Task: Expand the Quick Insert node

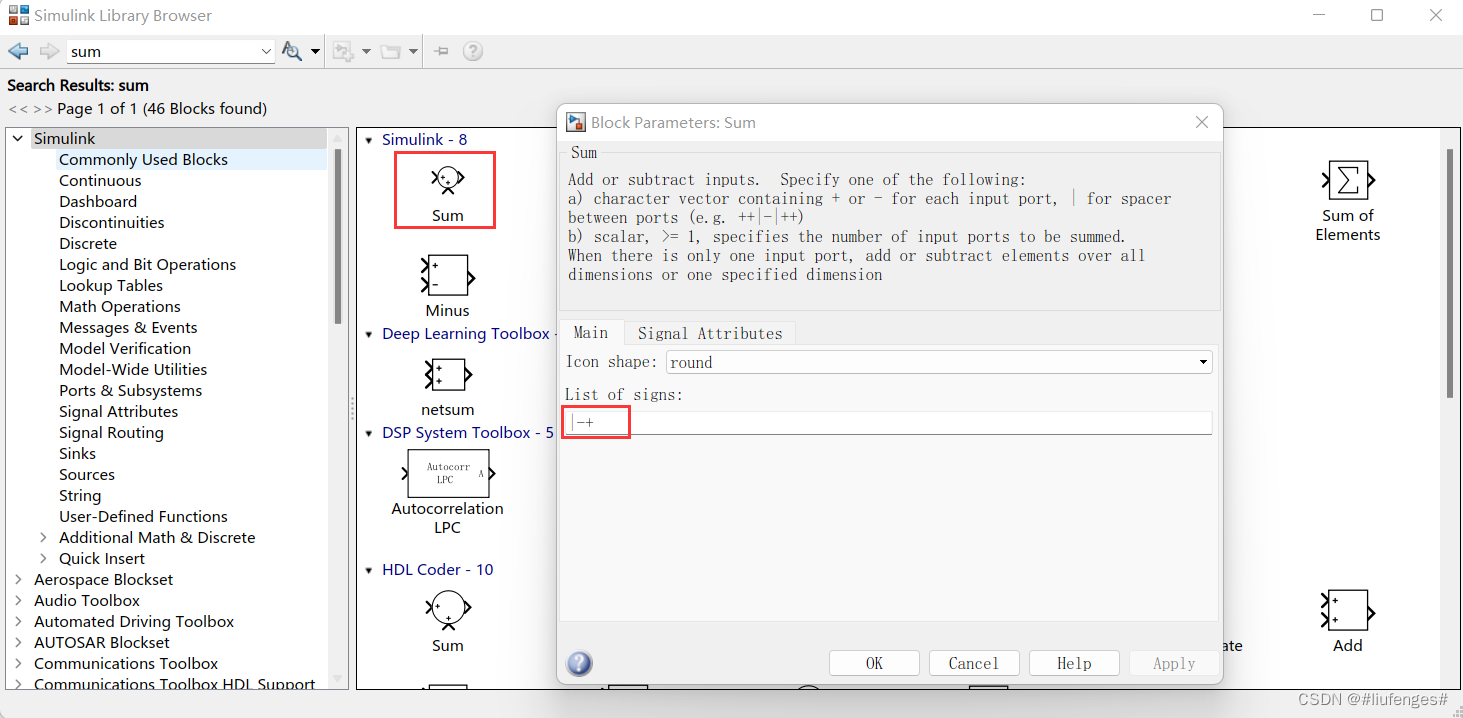Action: pyautogui.click(x=43, y=559)
